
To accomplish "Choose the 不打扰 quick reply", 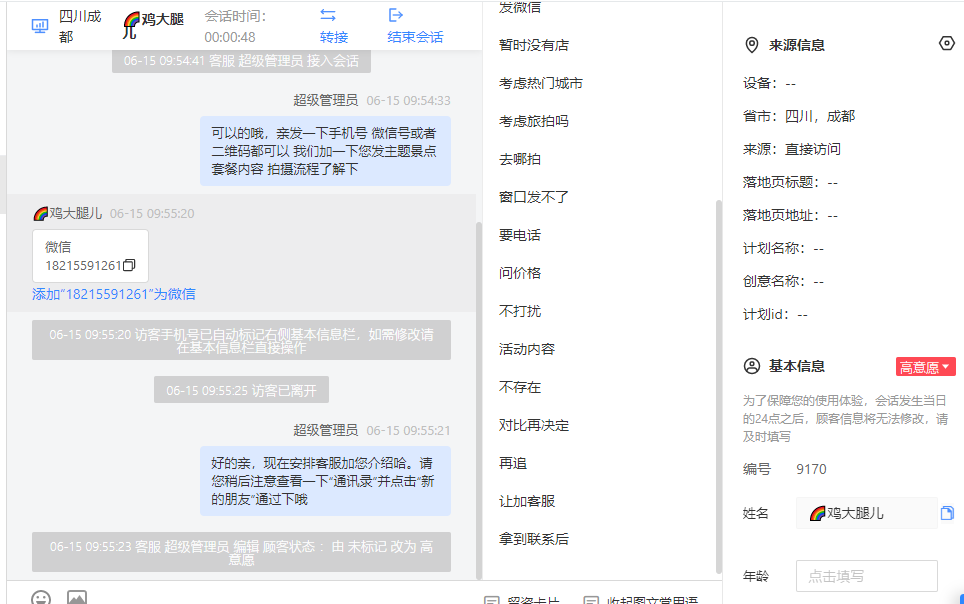I will pyautogui.click(x=520, y=311).
